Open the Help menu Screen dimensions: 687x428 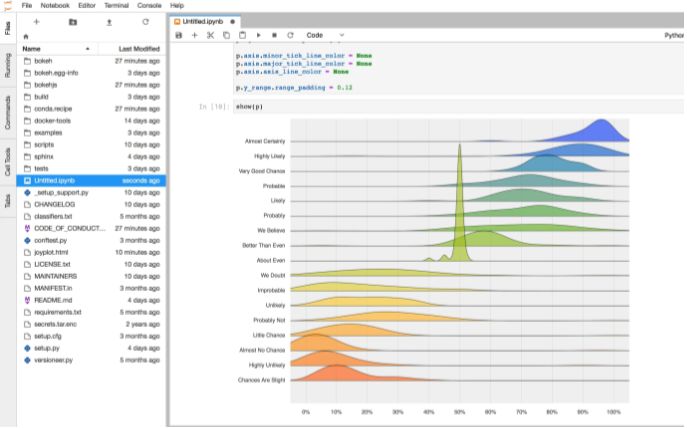(177, 6)
